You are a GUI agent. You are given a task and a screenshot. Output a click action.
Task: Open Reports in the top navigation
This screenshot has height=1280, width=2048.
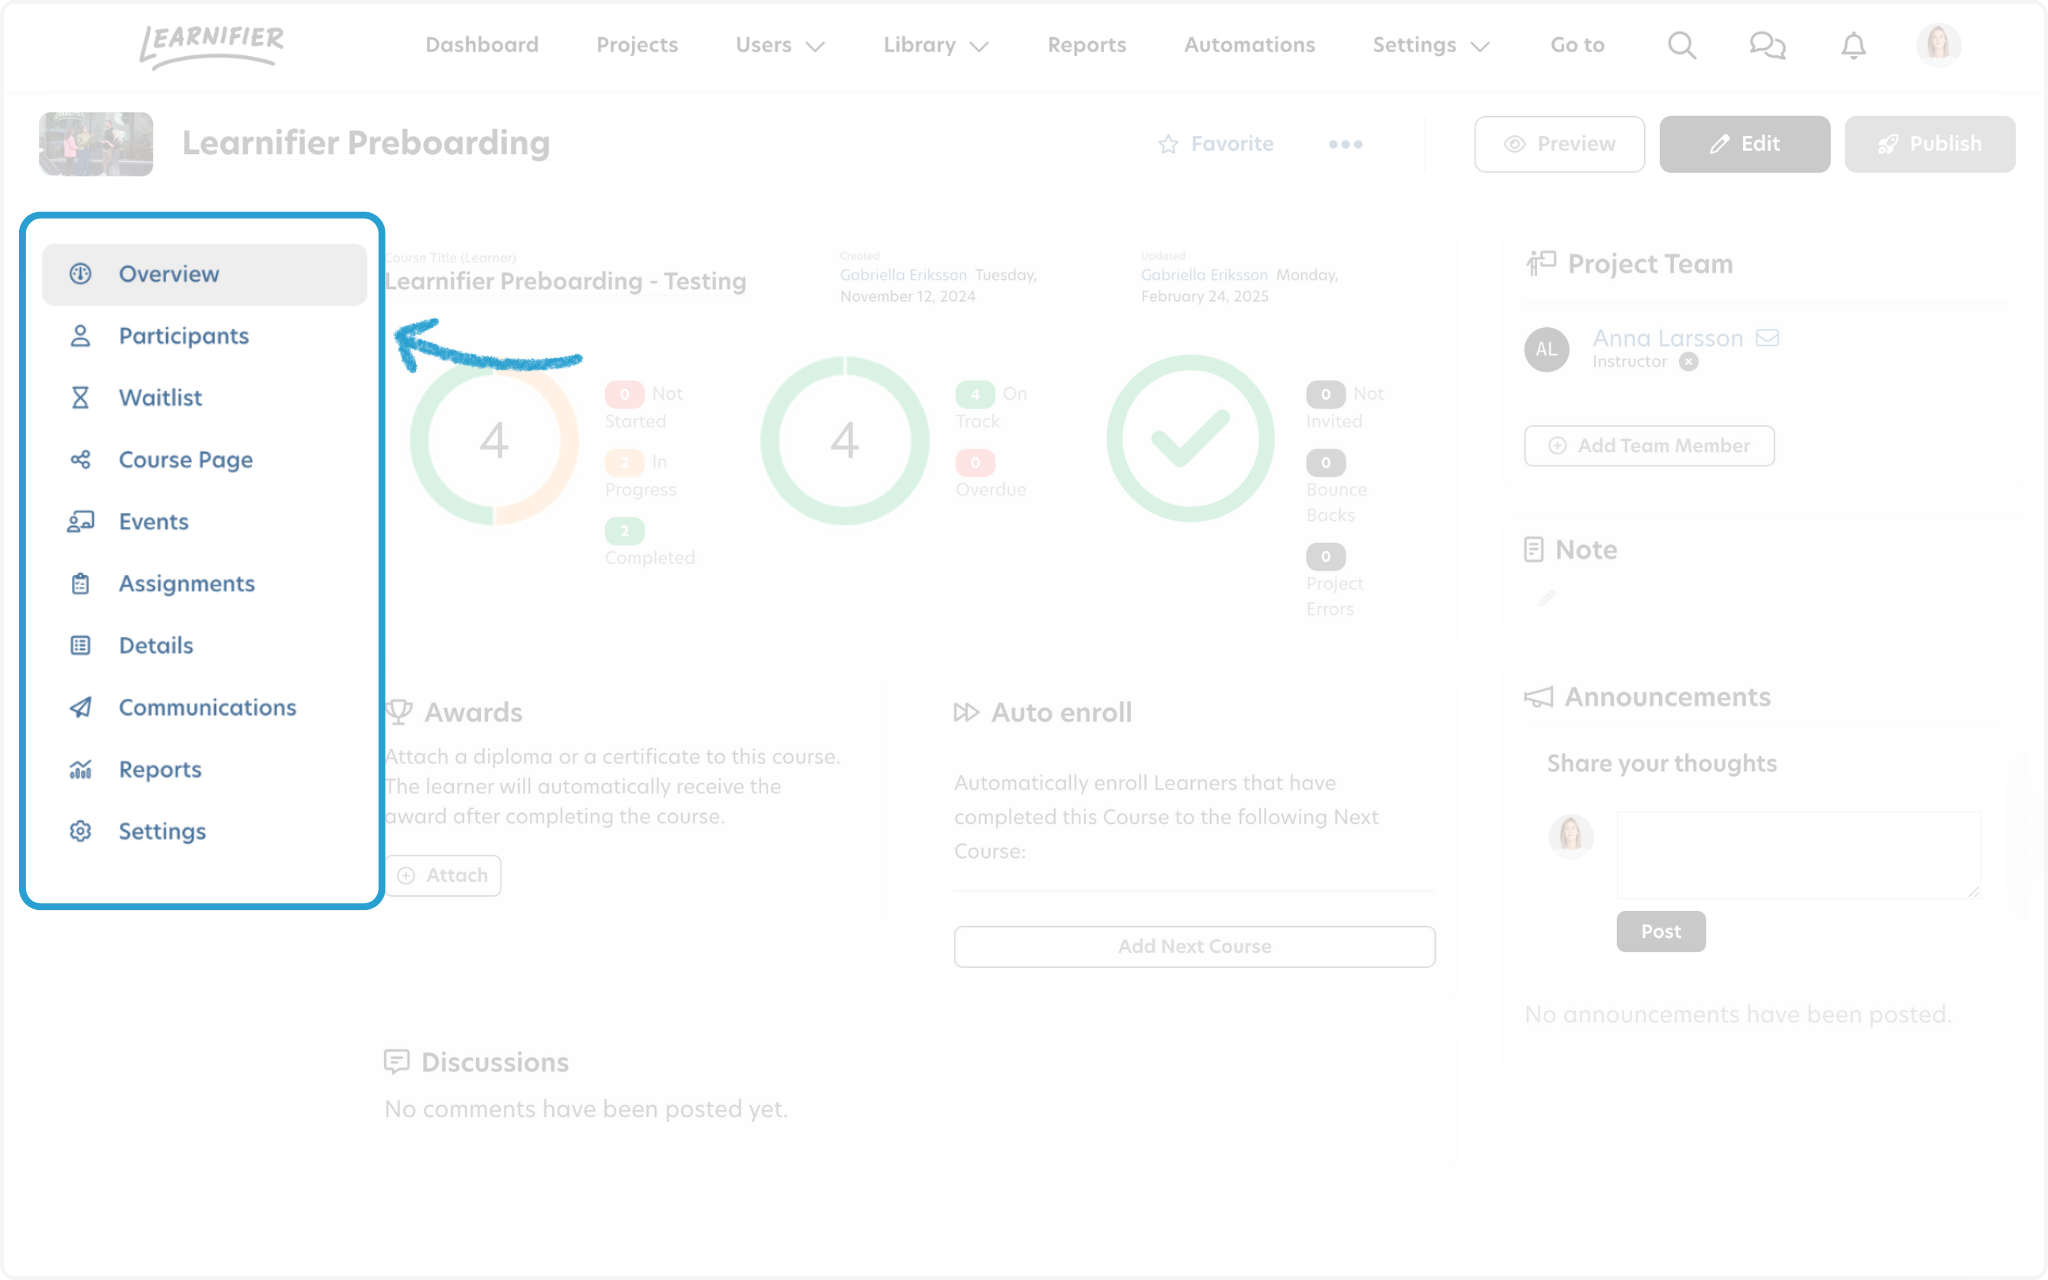pyautogui.click(x=1087, y=45)
